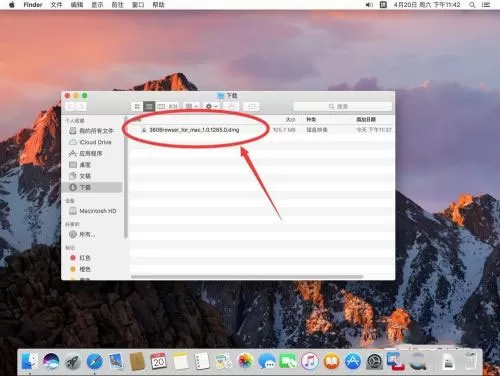The width and height of the screenshot is (500, 376).
Task: Switch Finder to column view
Action: (x=161, y=106)
